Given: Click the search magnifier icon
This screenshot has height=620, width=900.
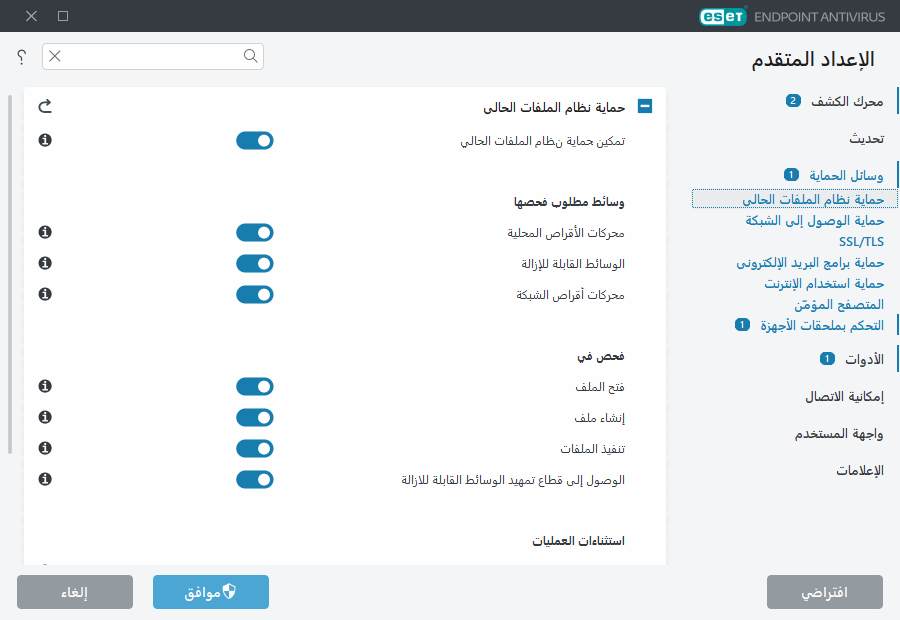Looking at the screenshot, I should tap(250, 57).
